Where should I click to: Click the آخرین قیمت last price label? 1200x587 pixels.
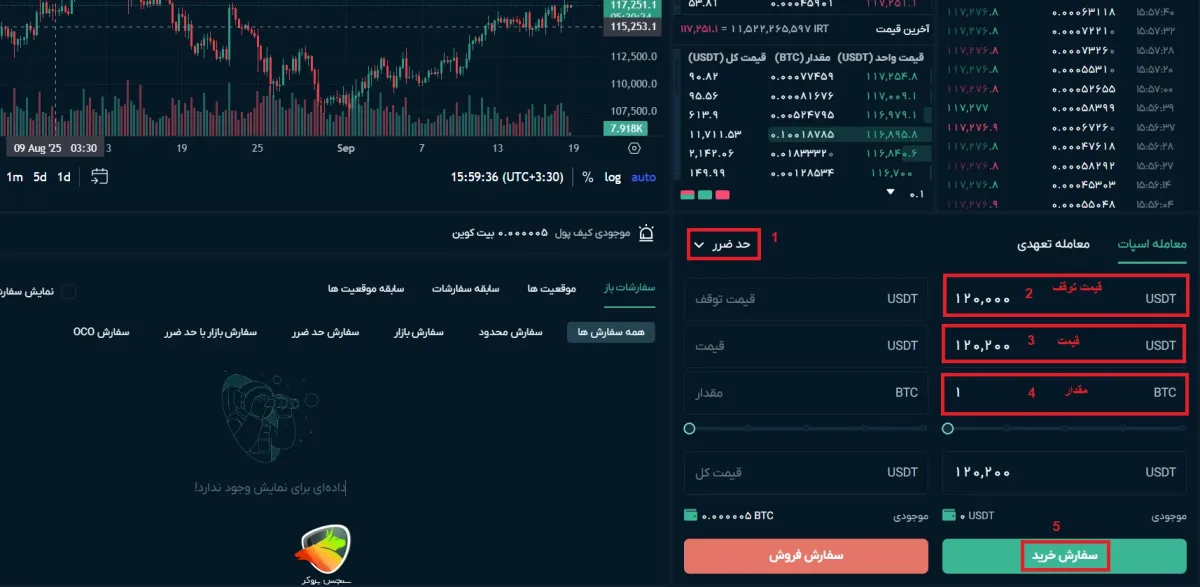pyautogui.click(x=902, y=30)
